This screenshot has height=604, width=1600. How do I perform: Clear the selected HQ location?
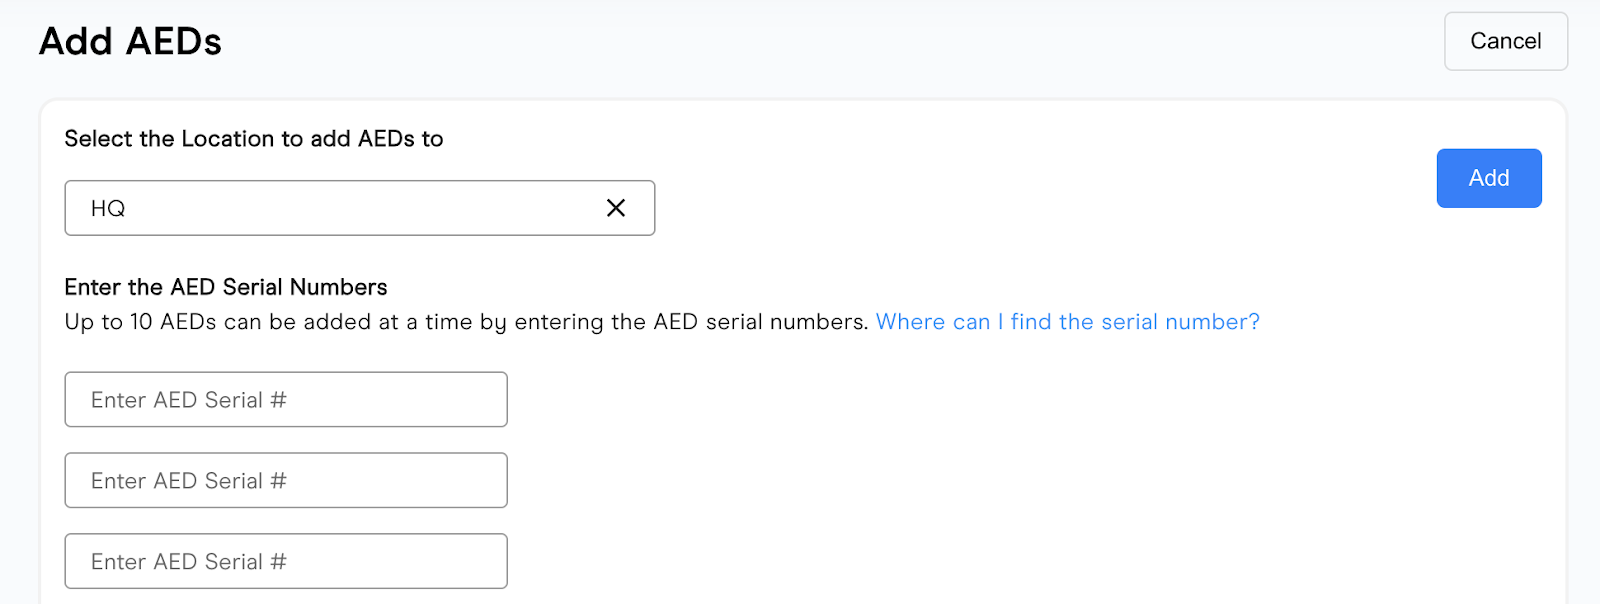tap(616, 208)
